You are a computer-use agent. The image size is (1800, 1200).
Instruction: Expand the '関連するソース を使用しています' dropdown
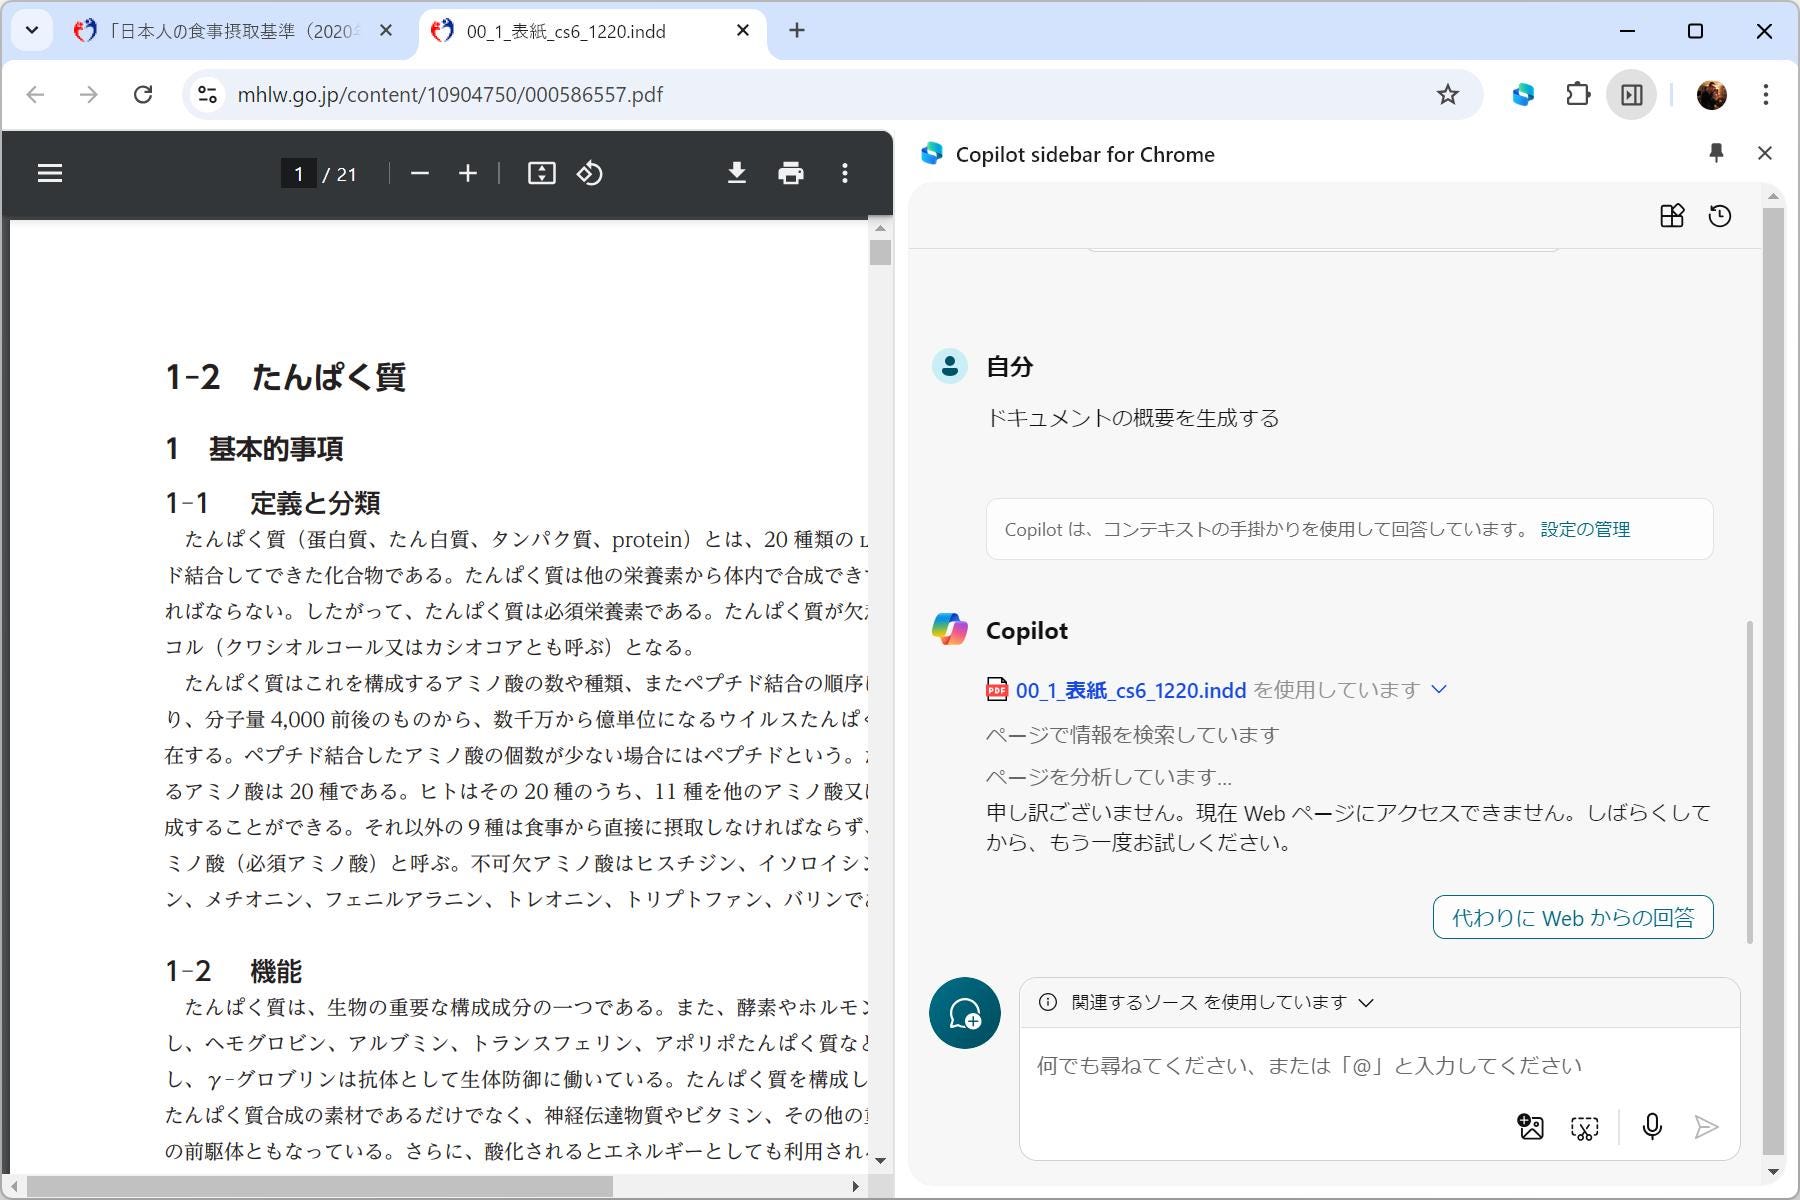click(1366, 1002)
